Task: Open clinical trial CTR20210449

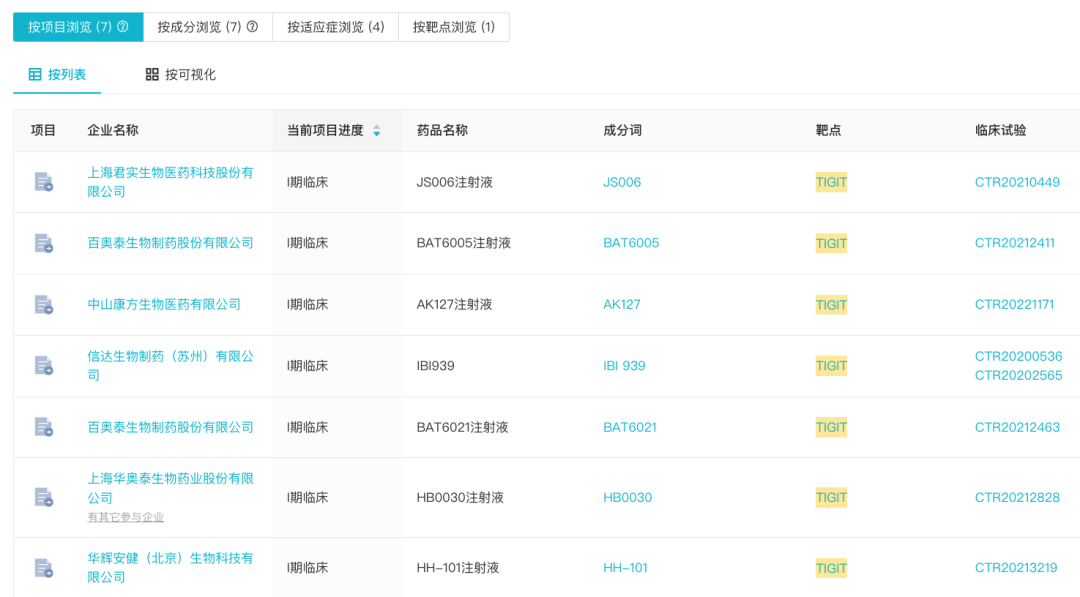Action: tap(1017, 182)
